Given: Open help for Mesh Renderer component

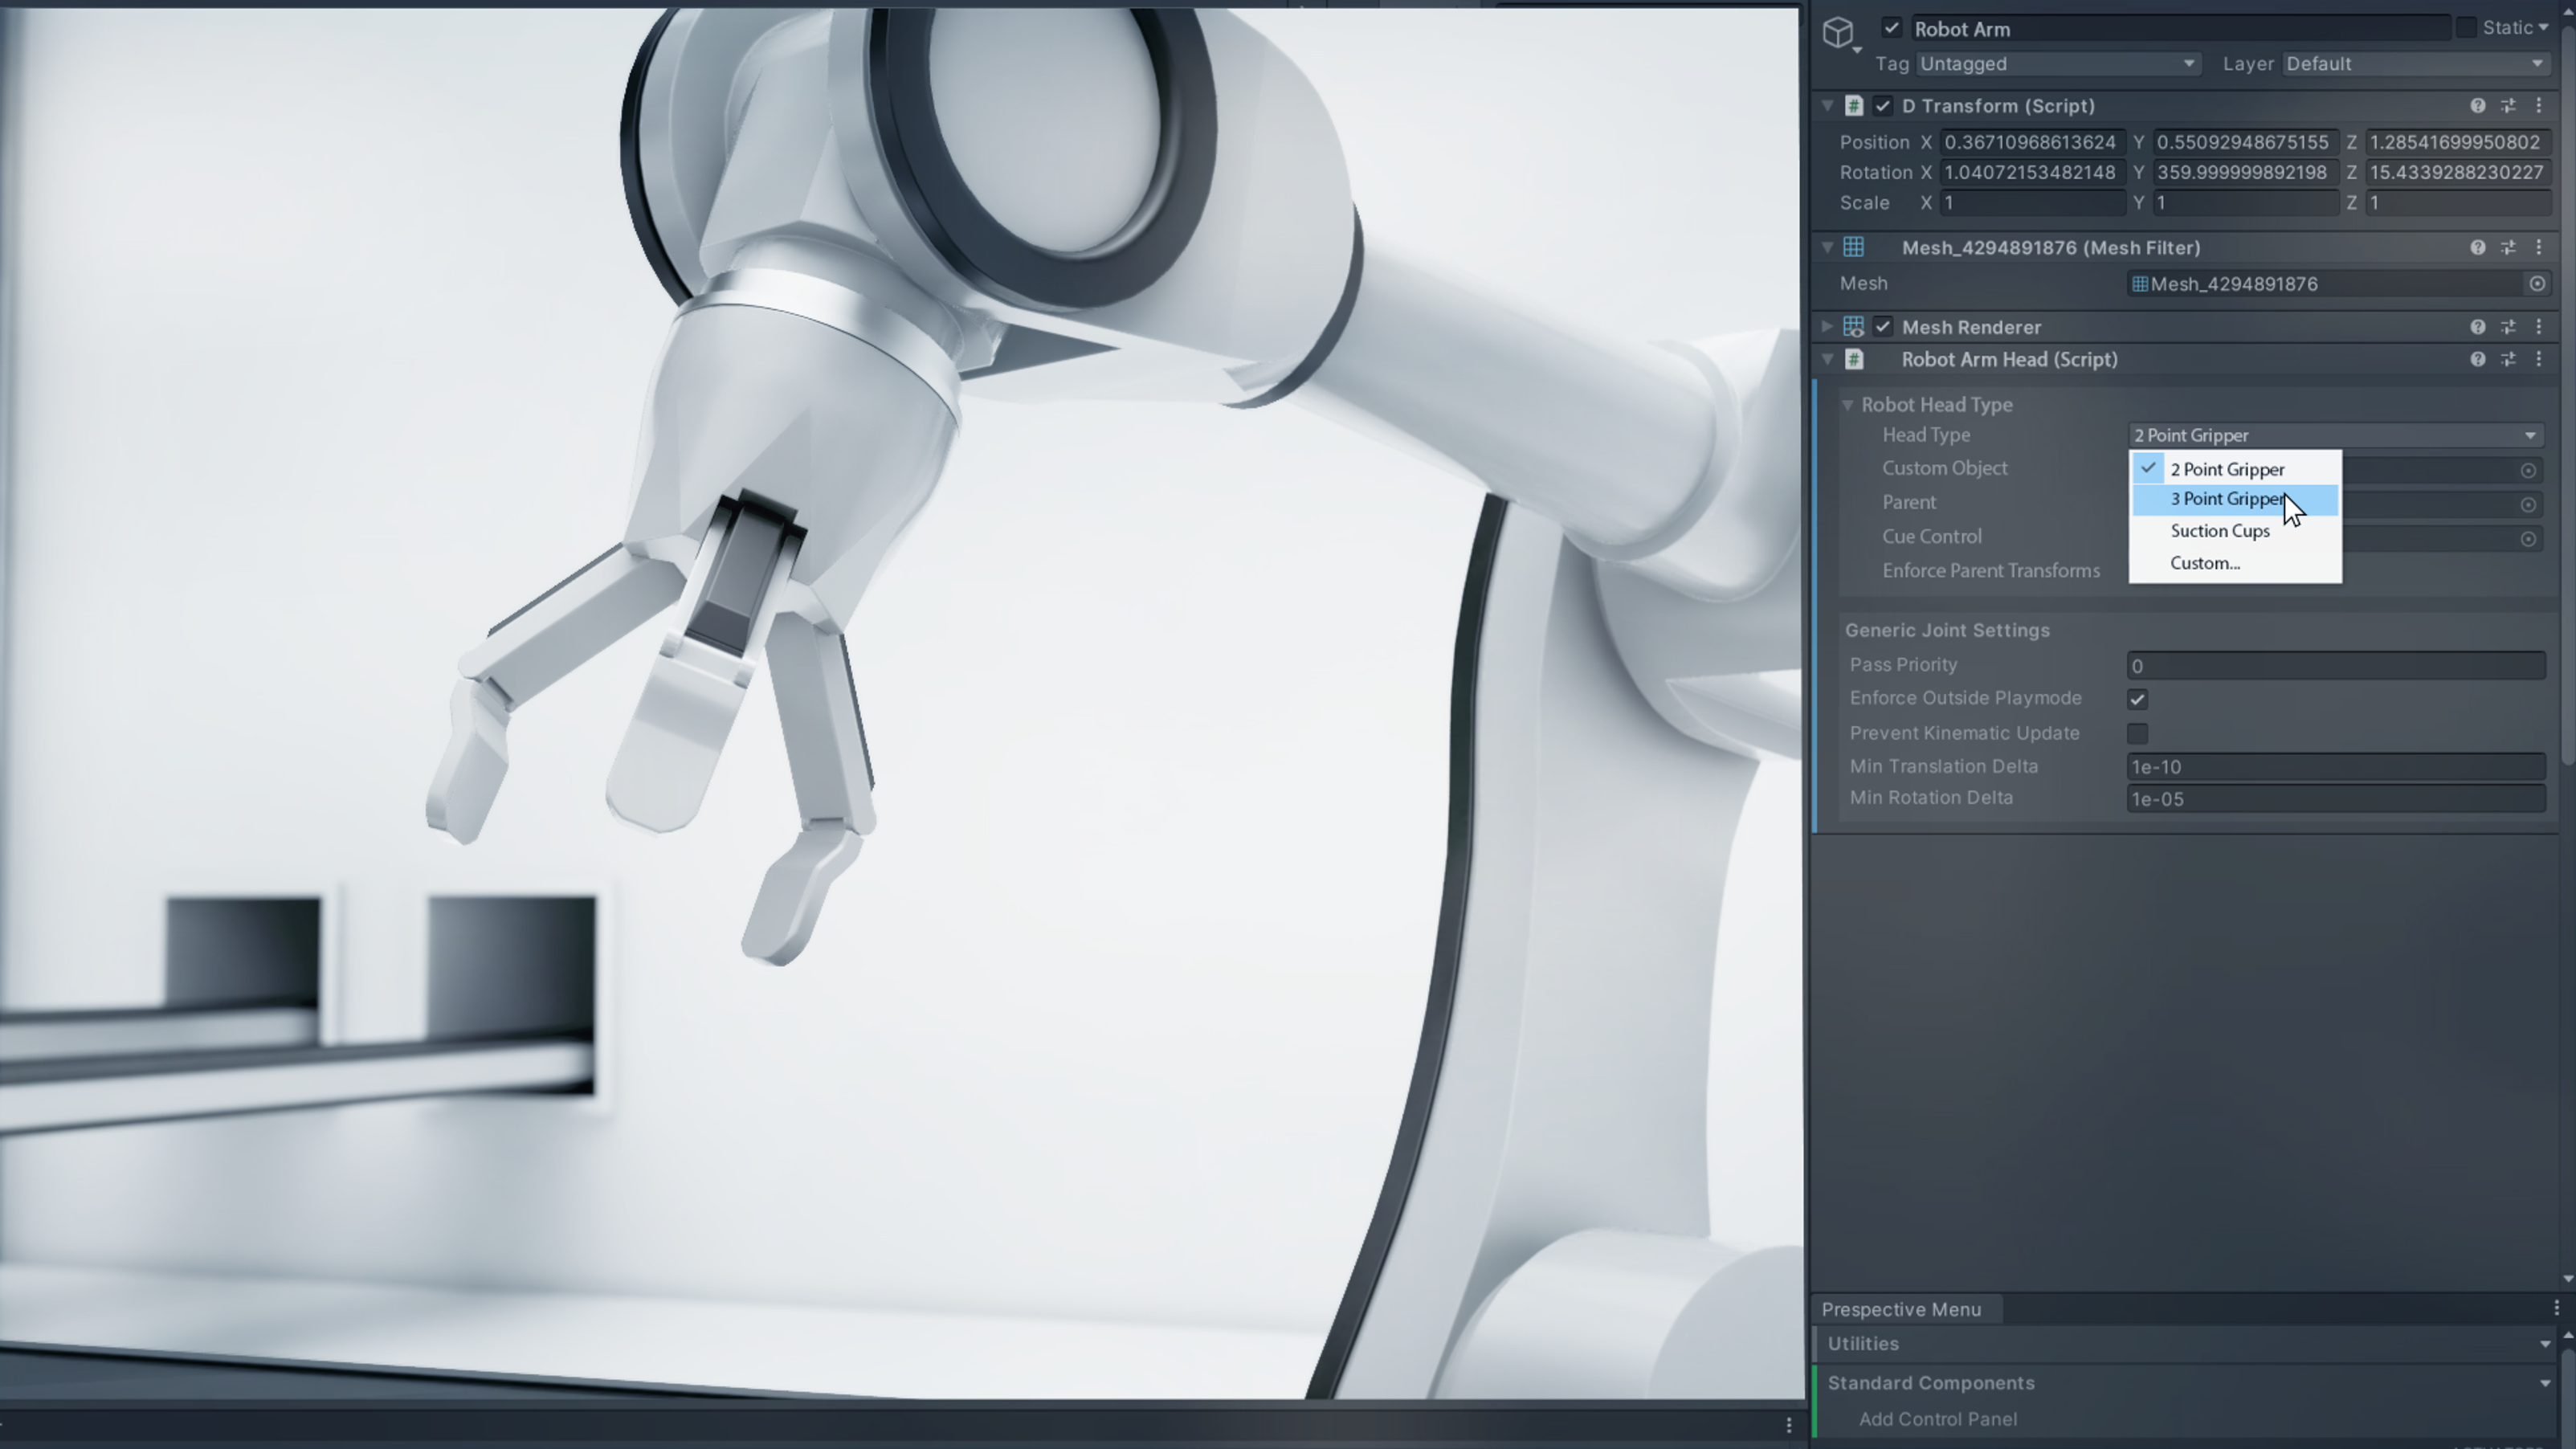Looking at the screenshot, I should pos(2478,327).
